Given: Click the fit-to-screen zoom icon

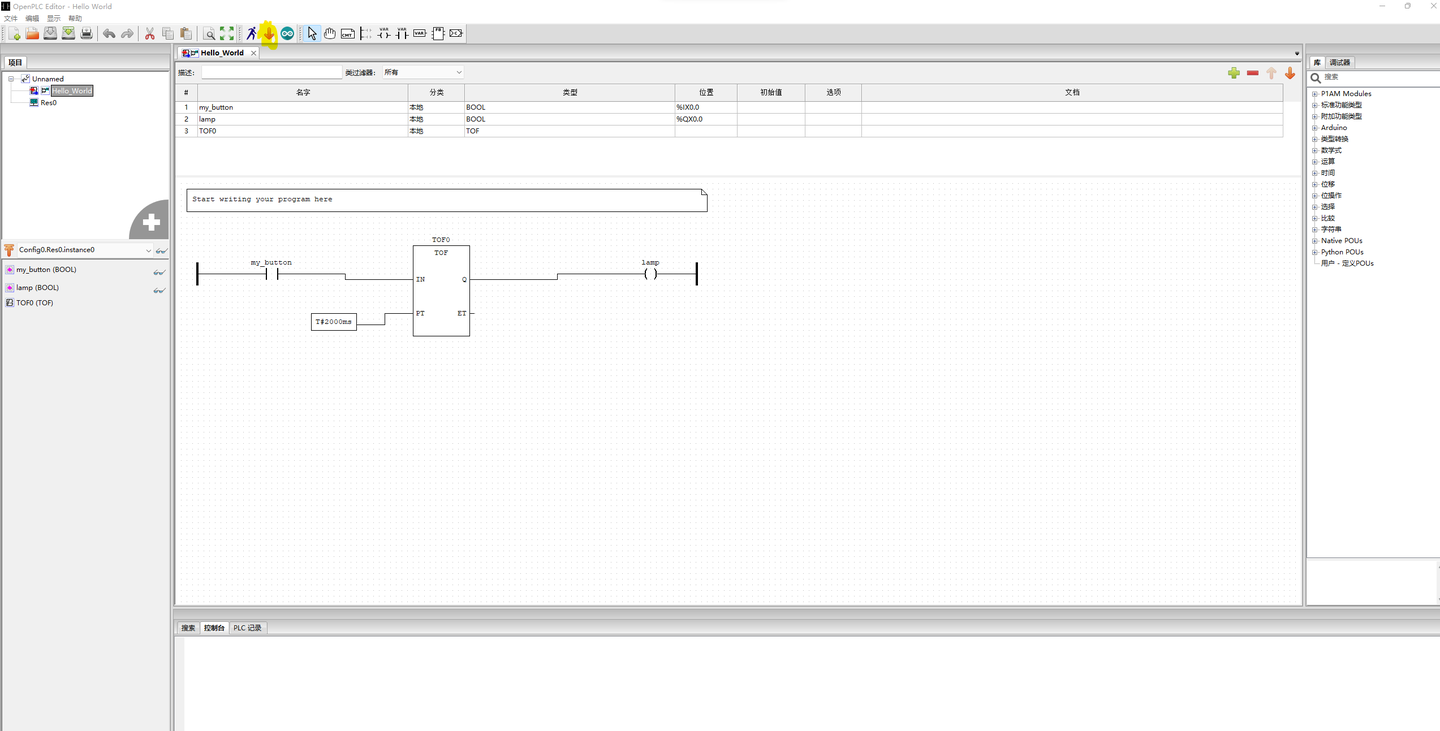Looking at the screenshot, I should (x=227, y=33).
